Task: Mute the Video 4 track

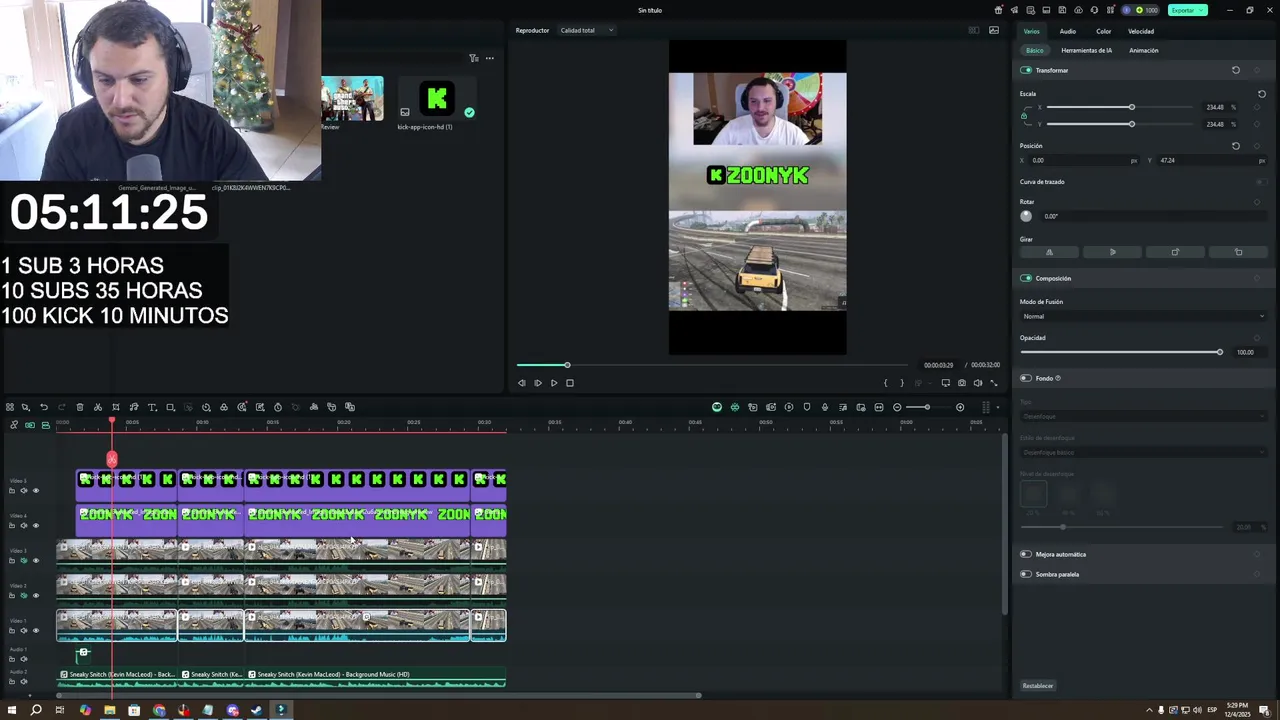Action: point(24,526)
